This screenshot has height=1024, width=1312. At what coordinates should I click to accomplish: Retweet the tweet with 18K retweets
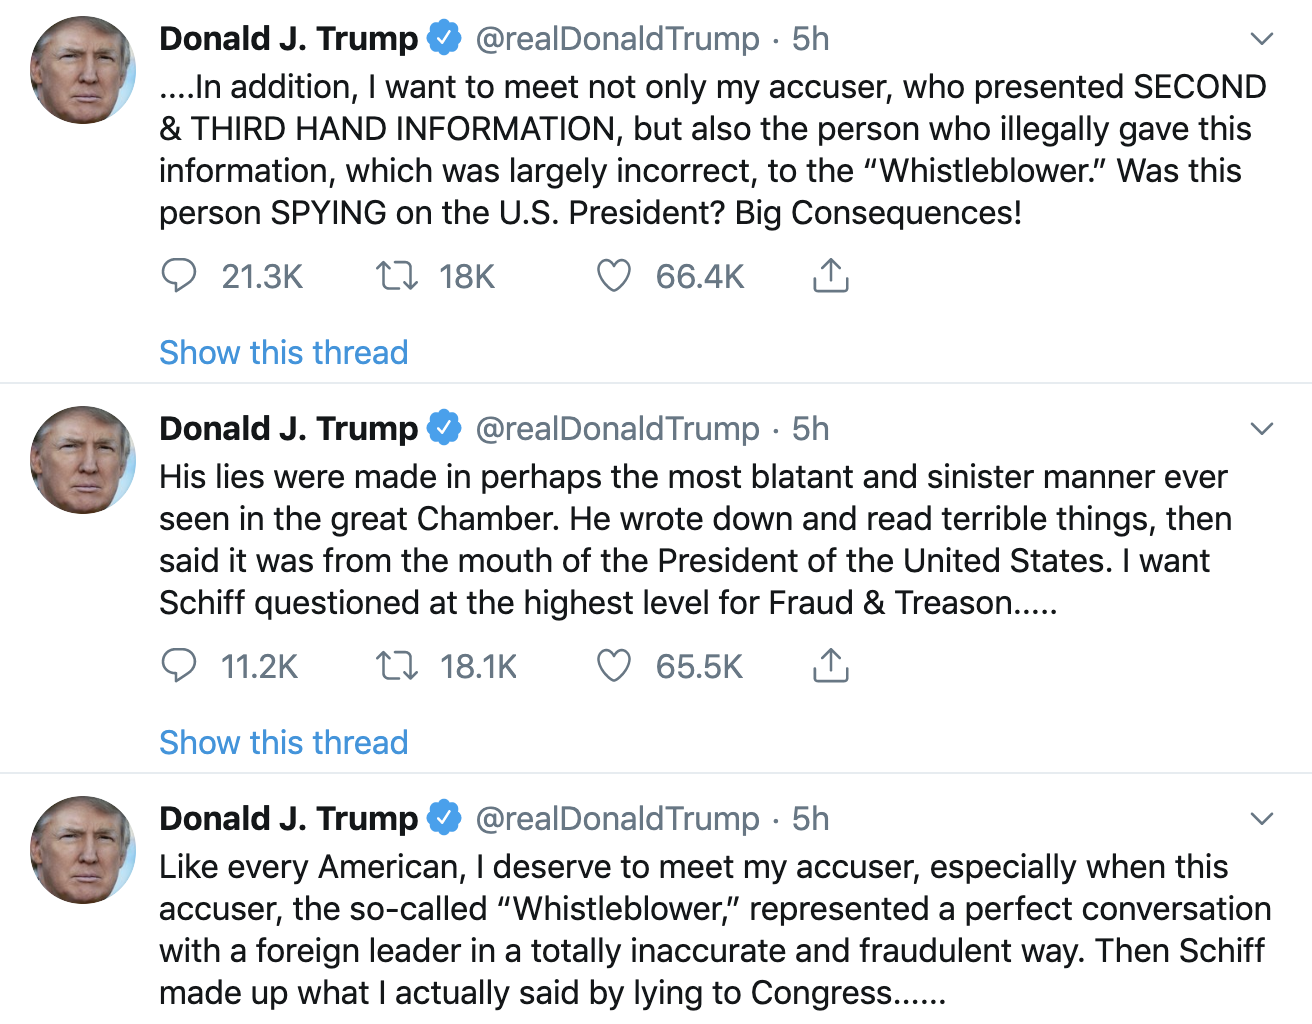point(396,275)
